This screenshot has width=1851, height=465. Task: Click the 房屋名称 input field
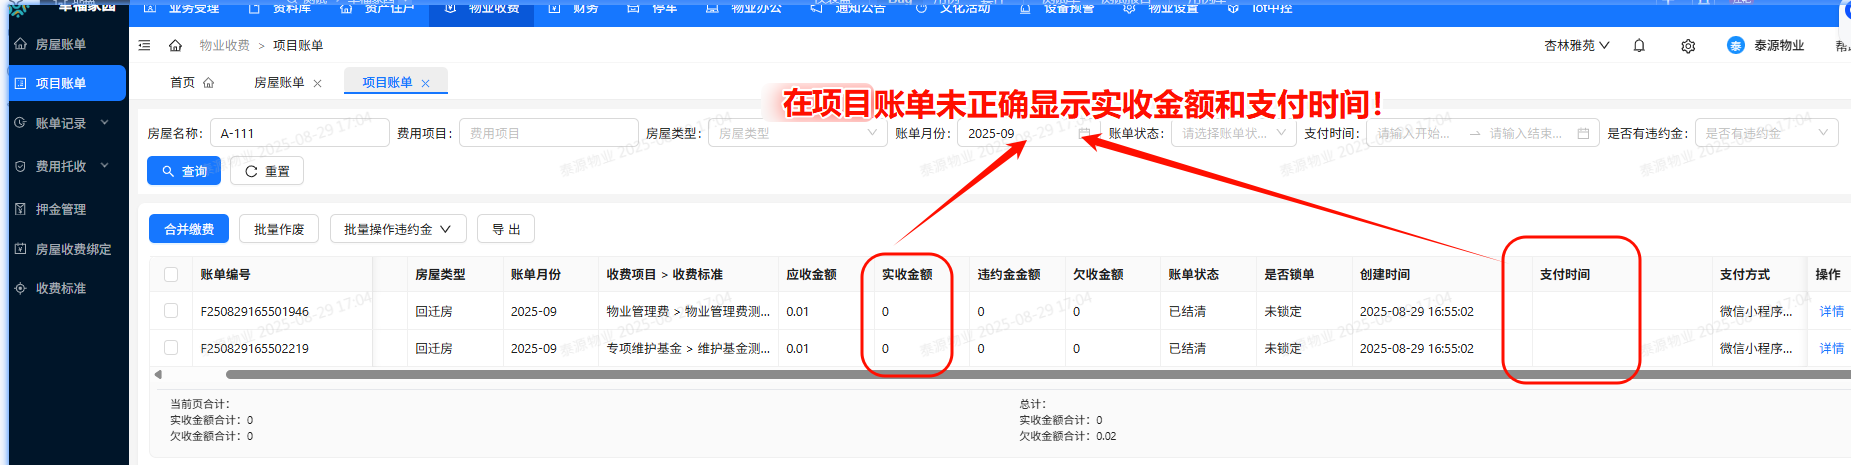tap(299, 133)
